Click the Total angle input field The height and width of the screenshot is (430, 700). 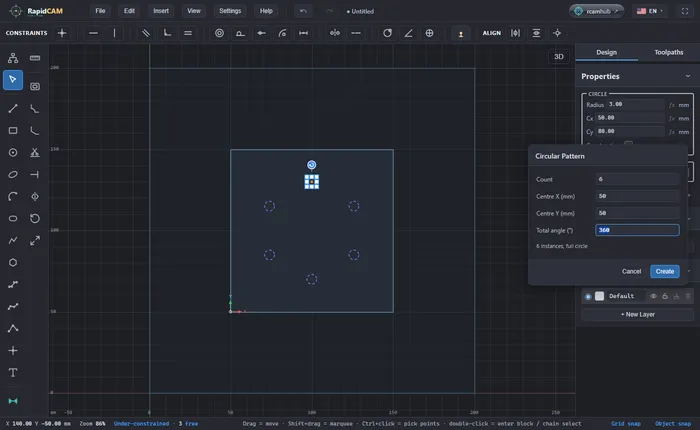pyautogui.click(x=637, y=230)
